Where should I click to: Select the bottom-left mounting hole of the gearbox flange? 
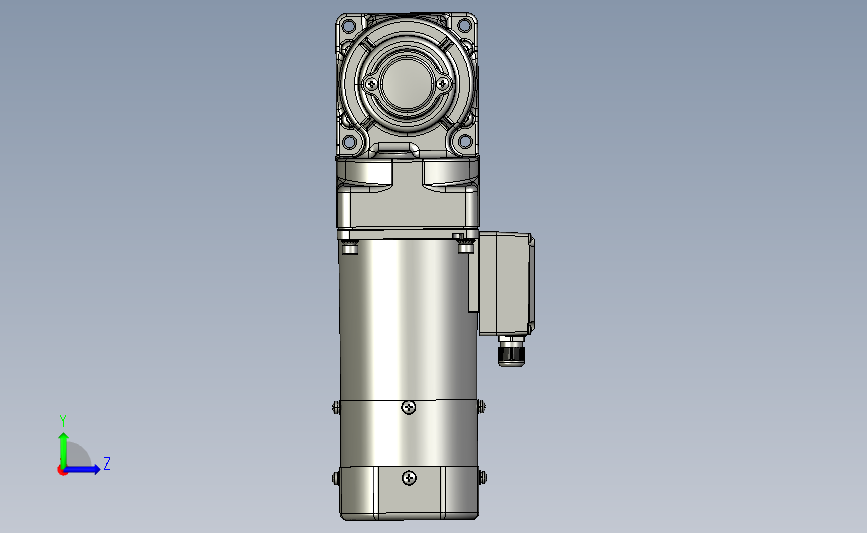(x=349, y=142)
